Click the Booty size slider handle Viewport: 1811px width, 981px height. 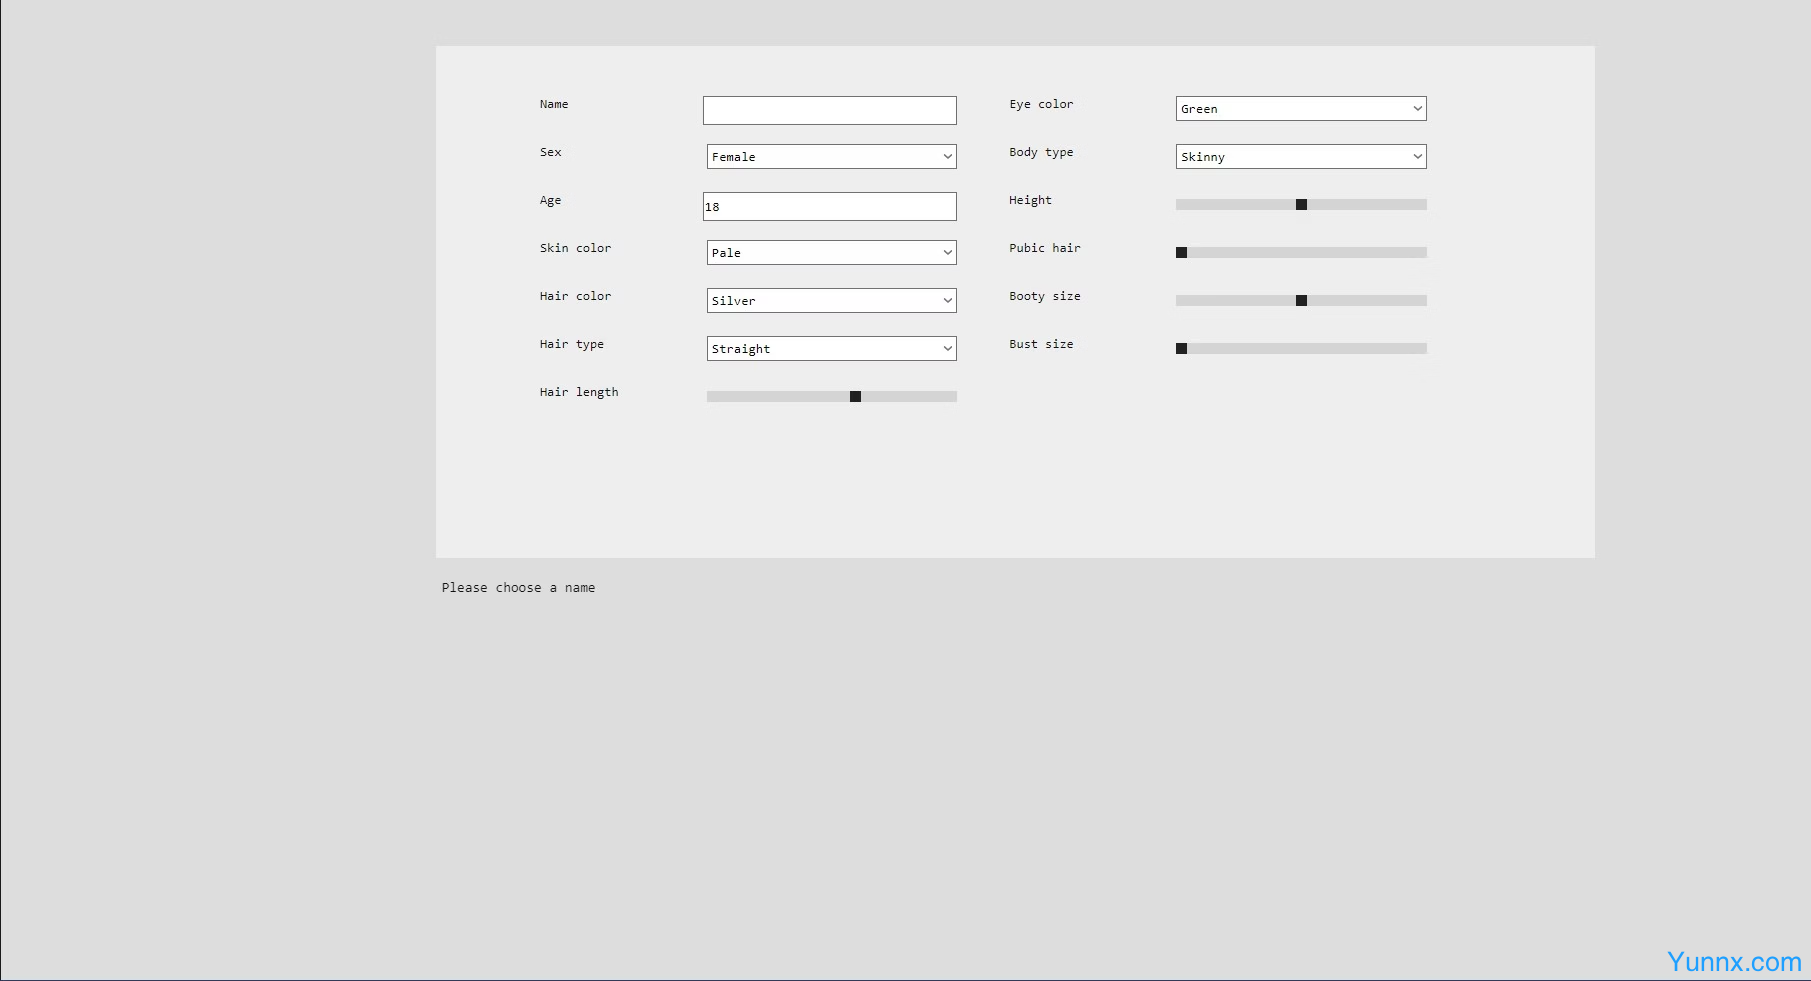[1301, 301]
